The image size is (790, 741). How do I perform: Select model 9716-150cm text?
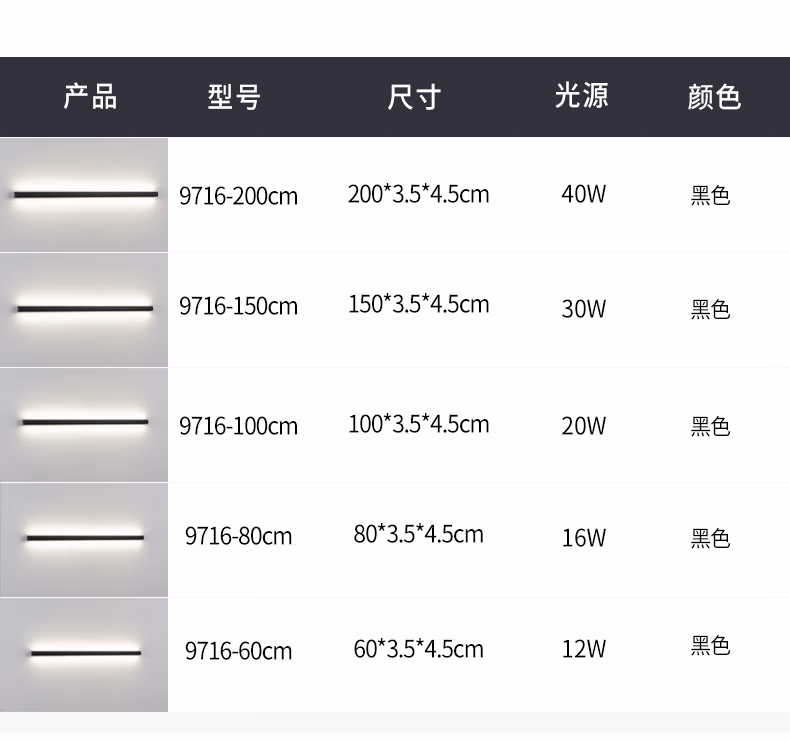click(x=238, y=306)
